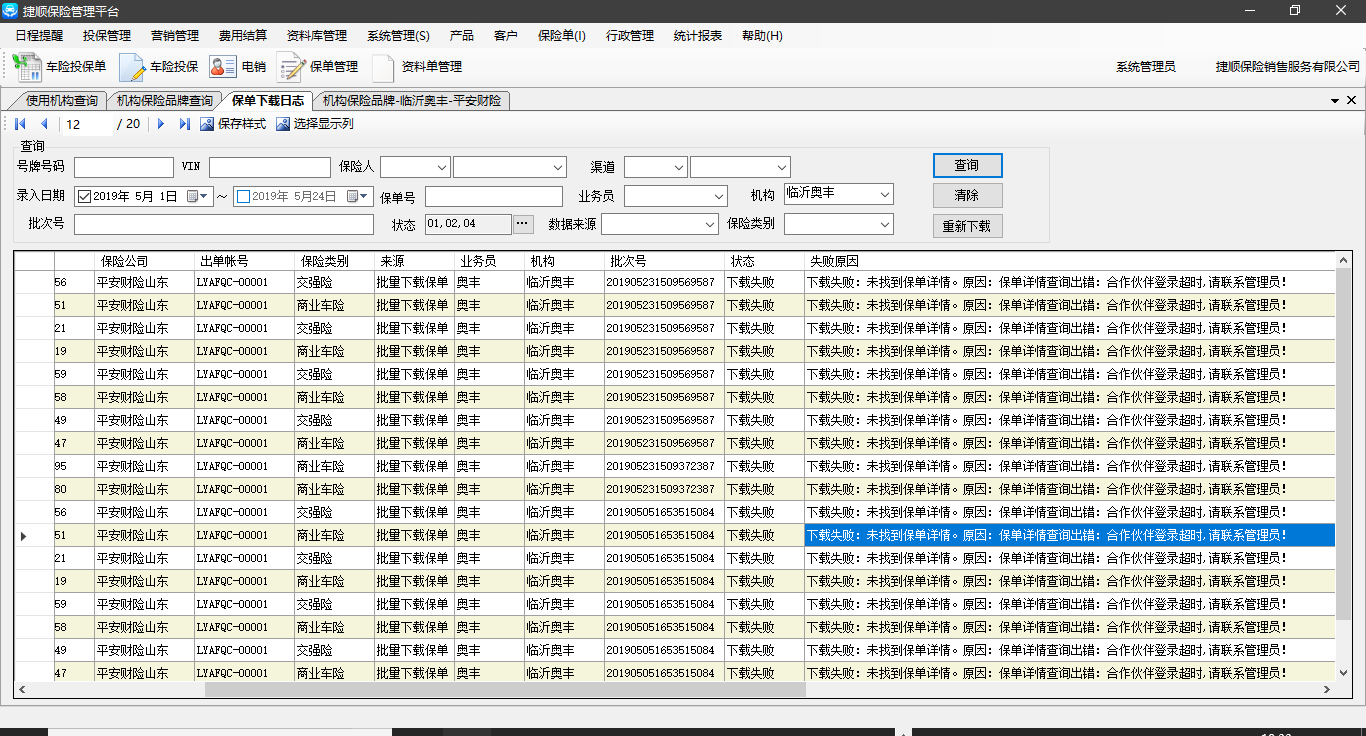
Task: Launch 保单管理 from the toolbar
Action: click(291, 67)
